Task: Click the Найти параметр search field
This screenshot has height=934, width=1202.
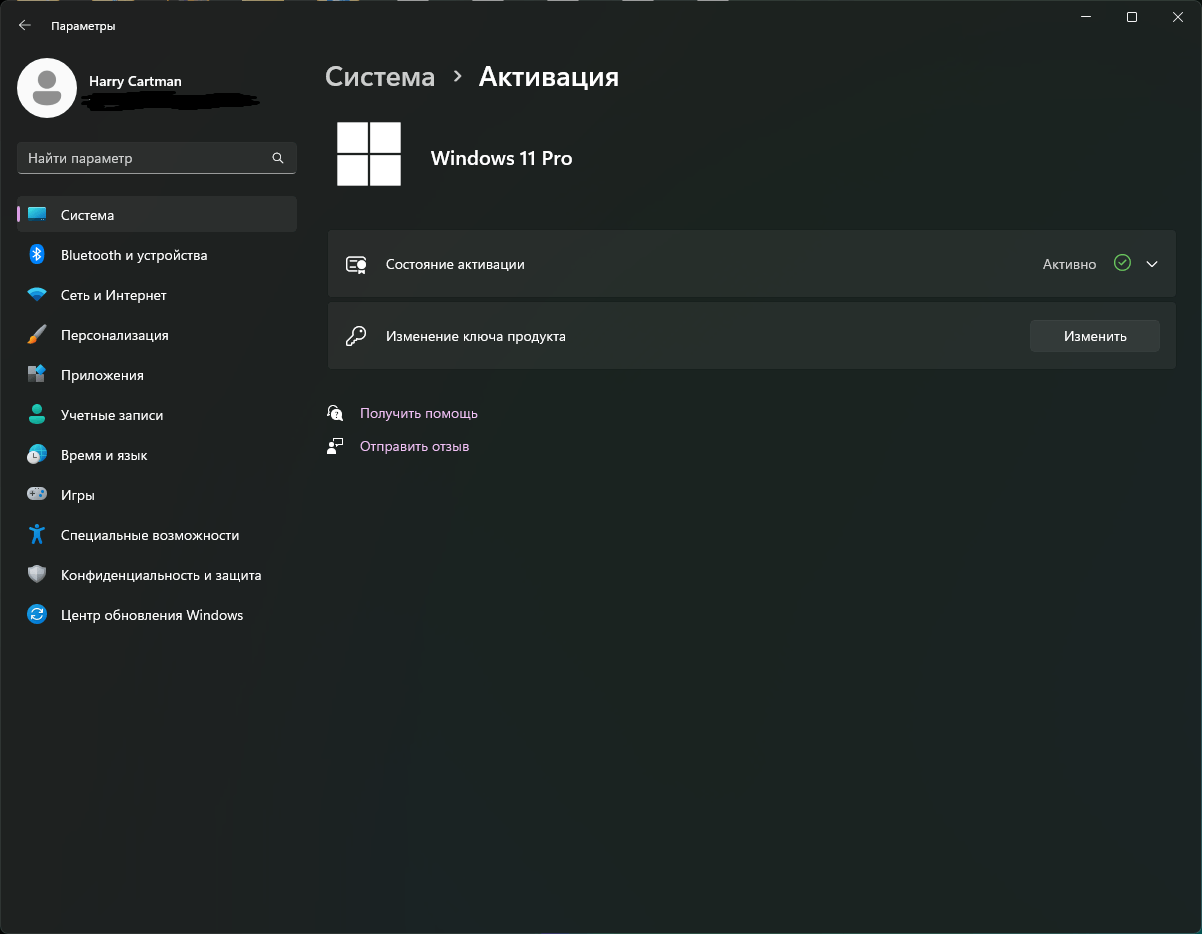Action: [x=157, y=158]
